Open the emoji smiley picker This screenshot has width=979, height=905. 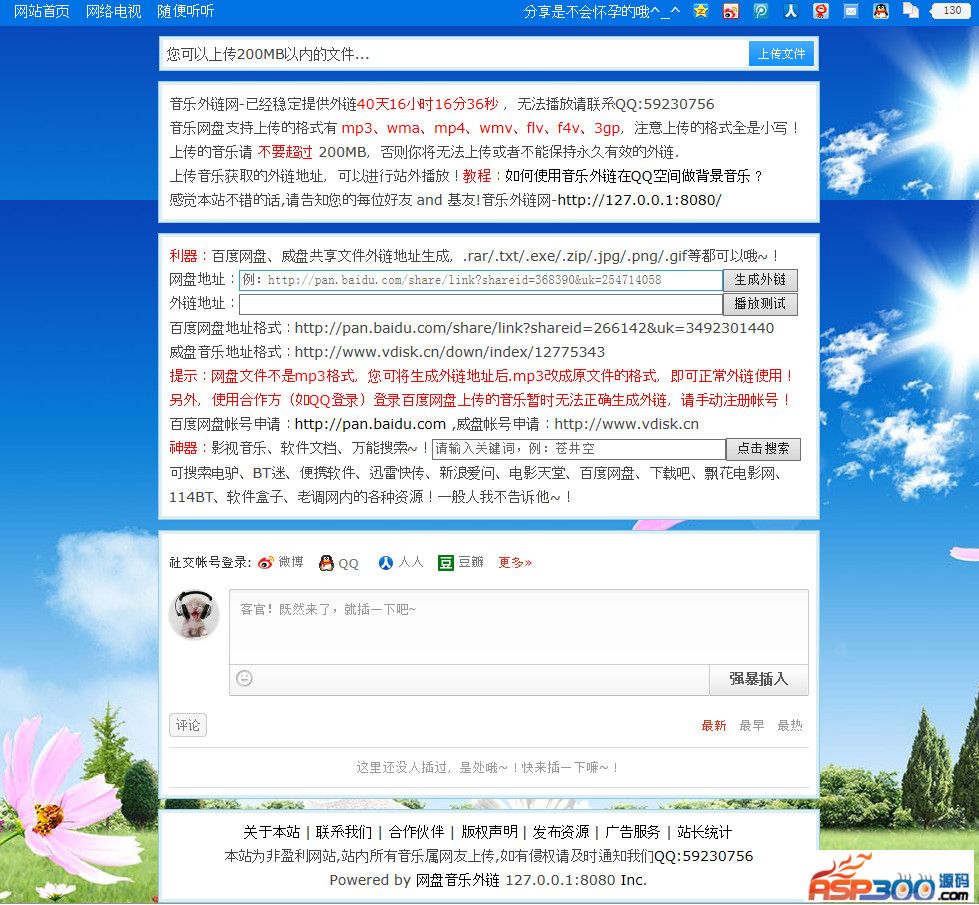(x=244, y=678)
